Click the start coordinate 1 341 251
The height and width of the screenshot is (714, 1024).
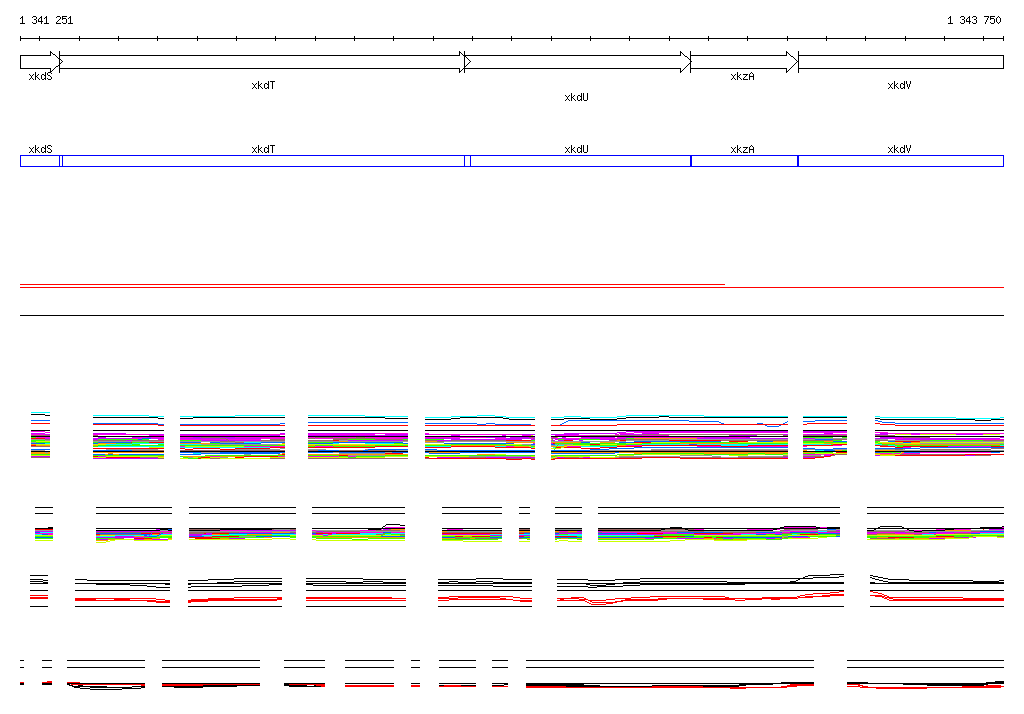coord(46,20)
